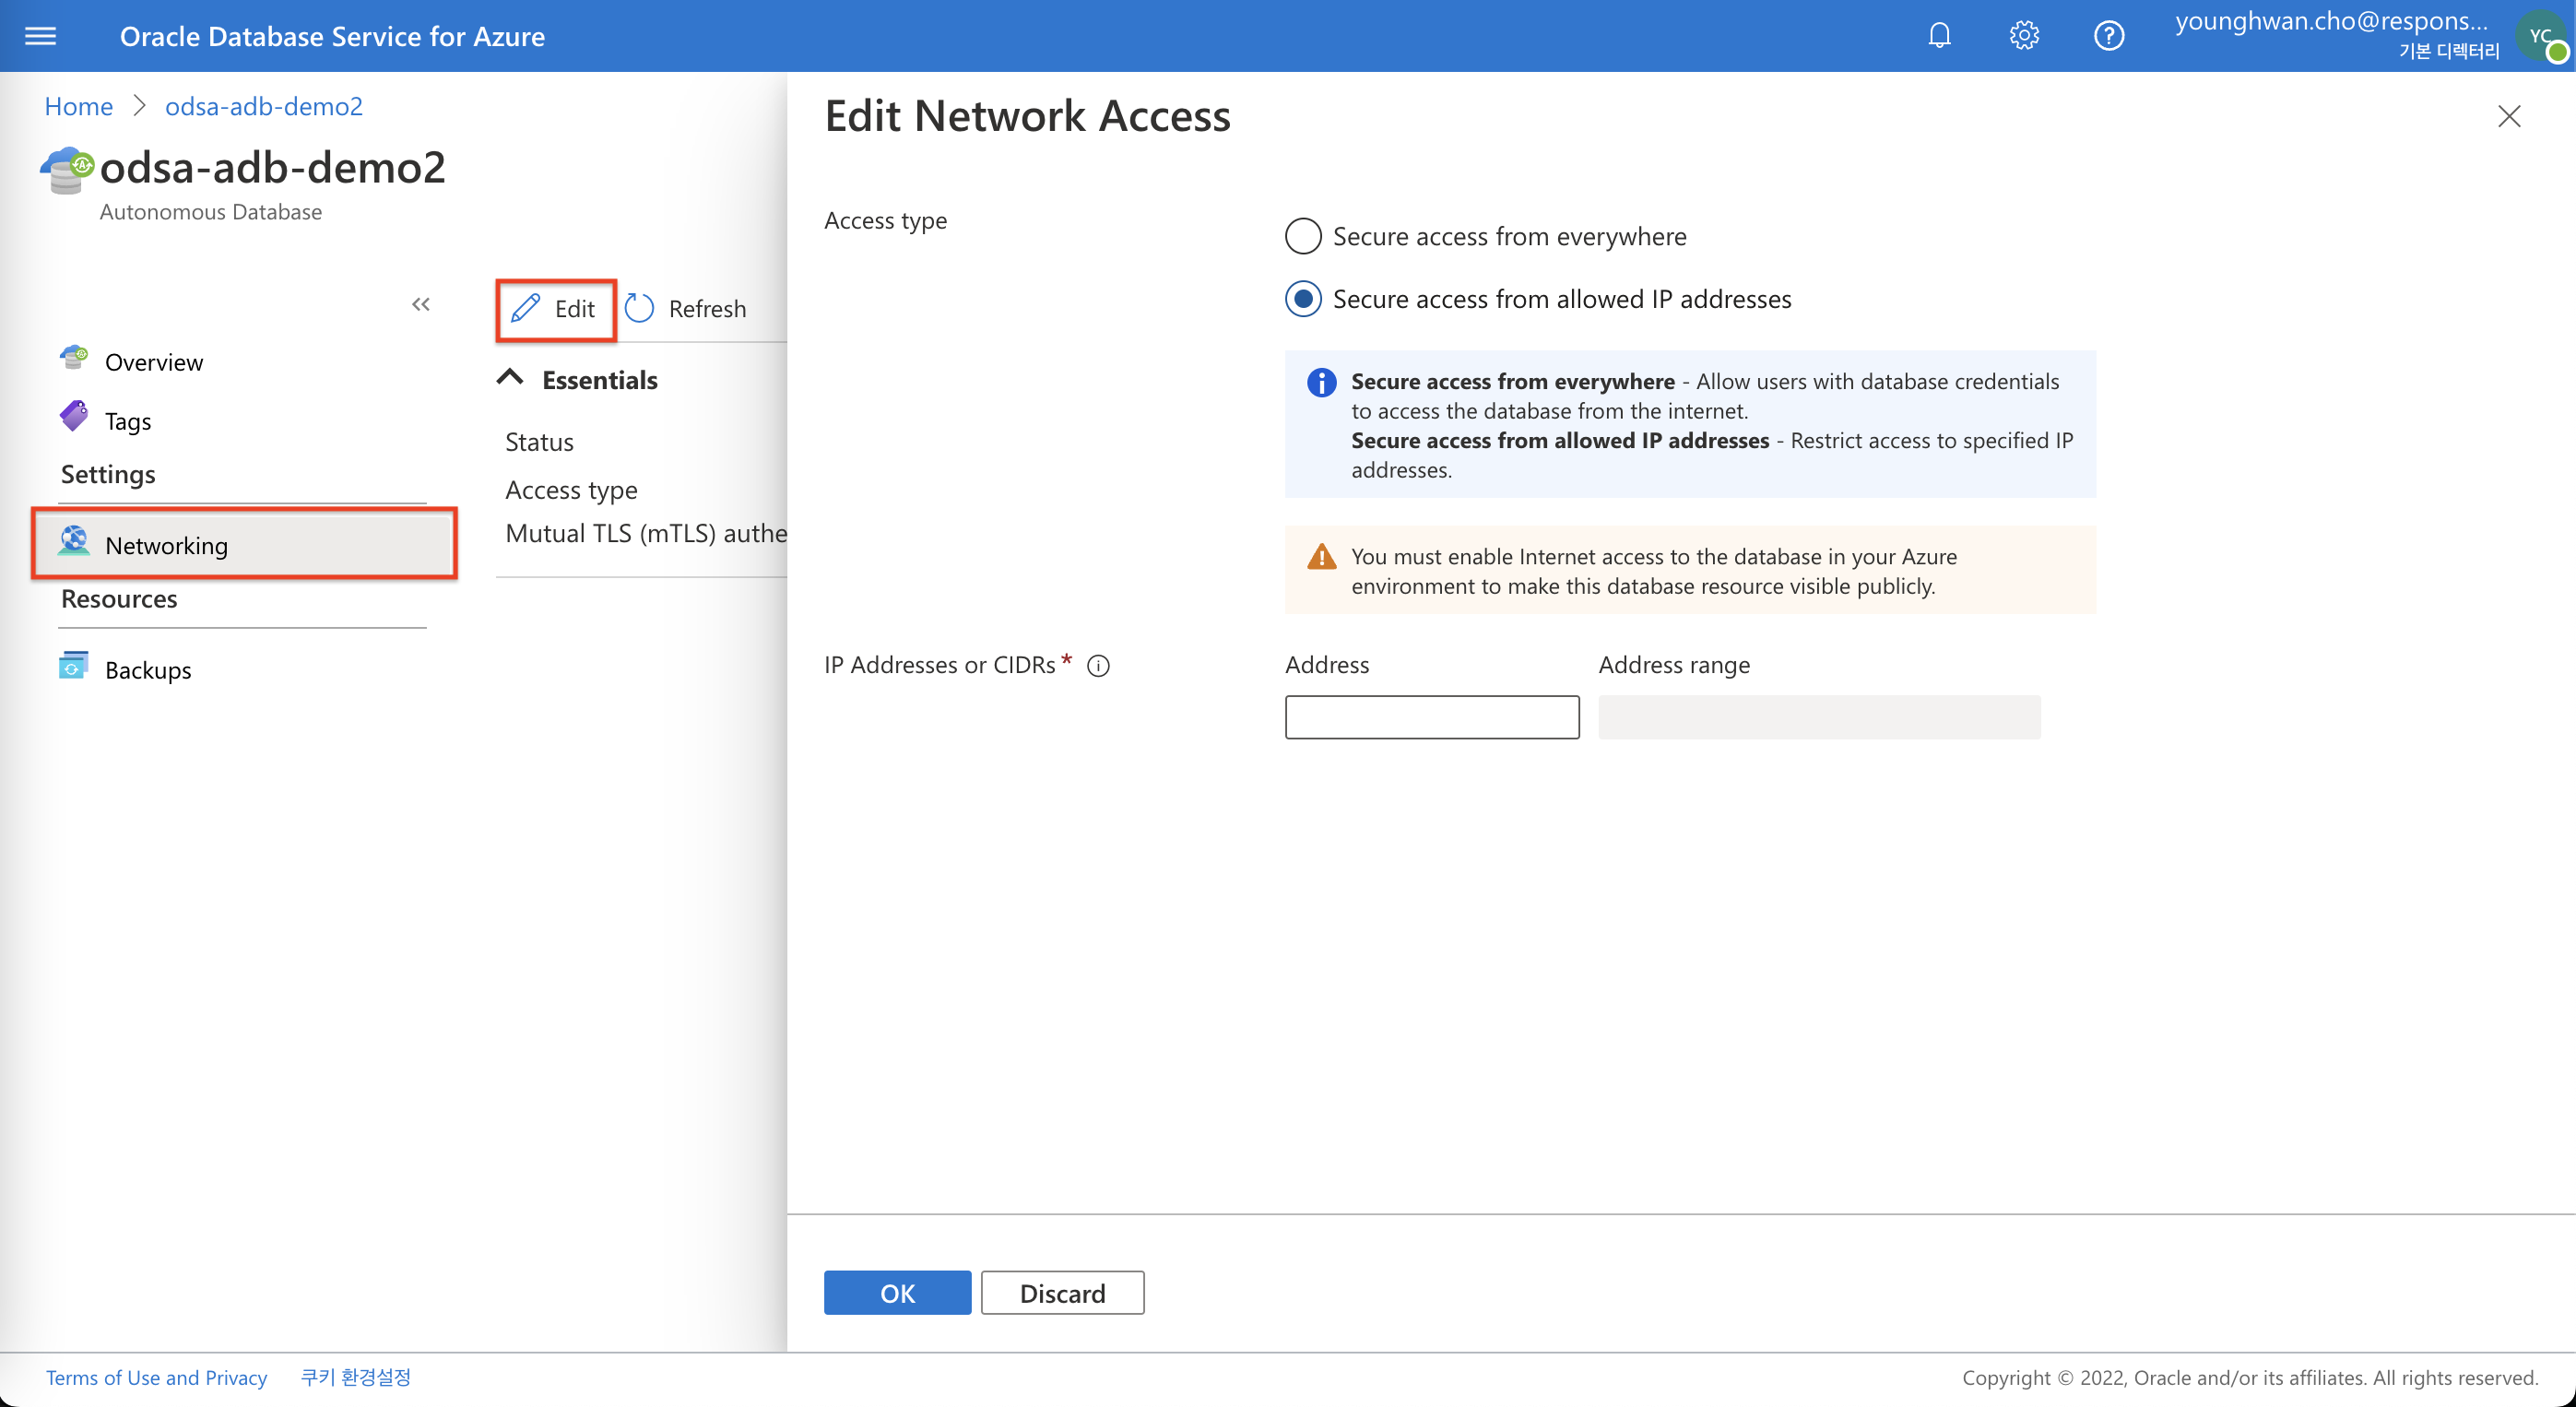This screenshot has height=1407, width=2576.
Task: Click the Status label in Essentials
Action: (x=539, y=442)
